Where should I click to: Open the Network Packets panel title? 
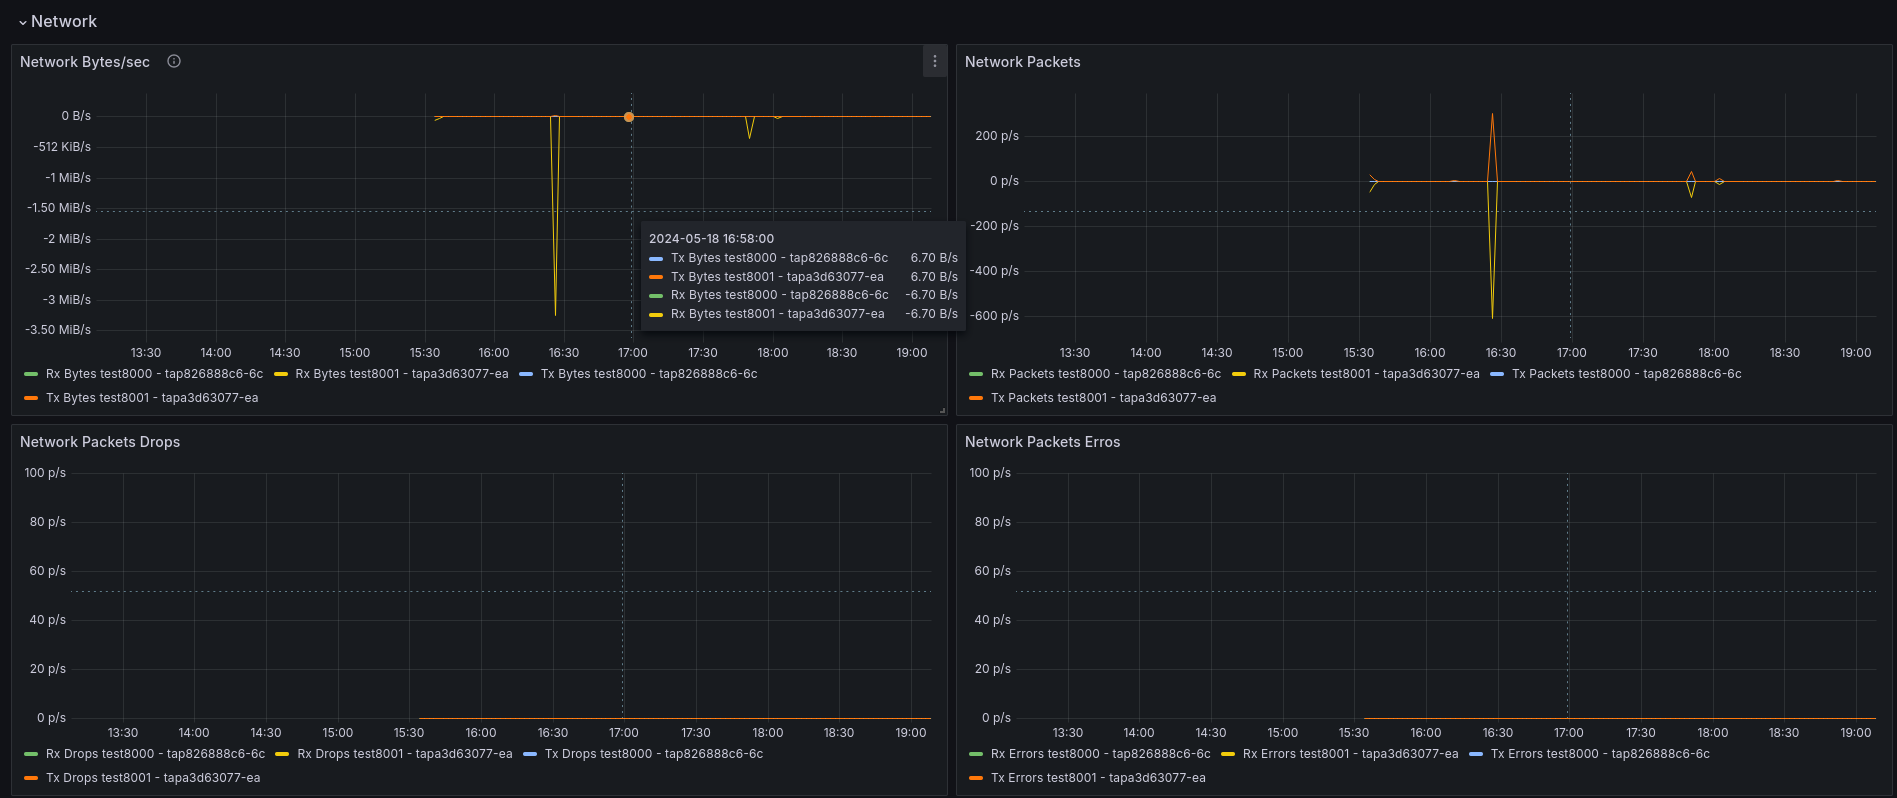pyautogui.click(x=1022, y=62)
